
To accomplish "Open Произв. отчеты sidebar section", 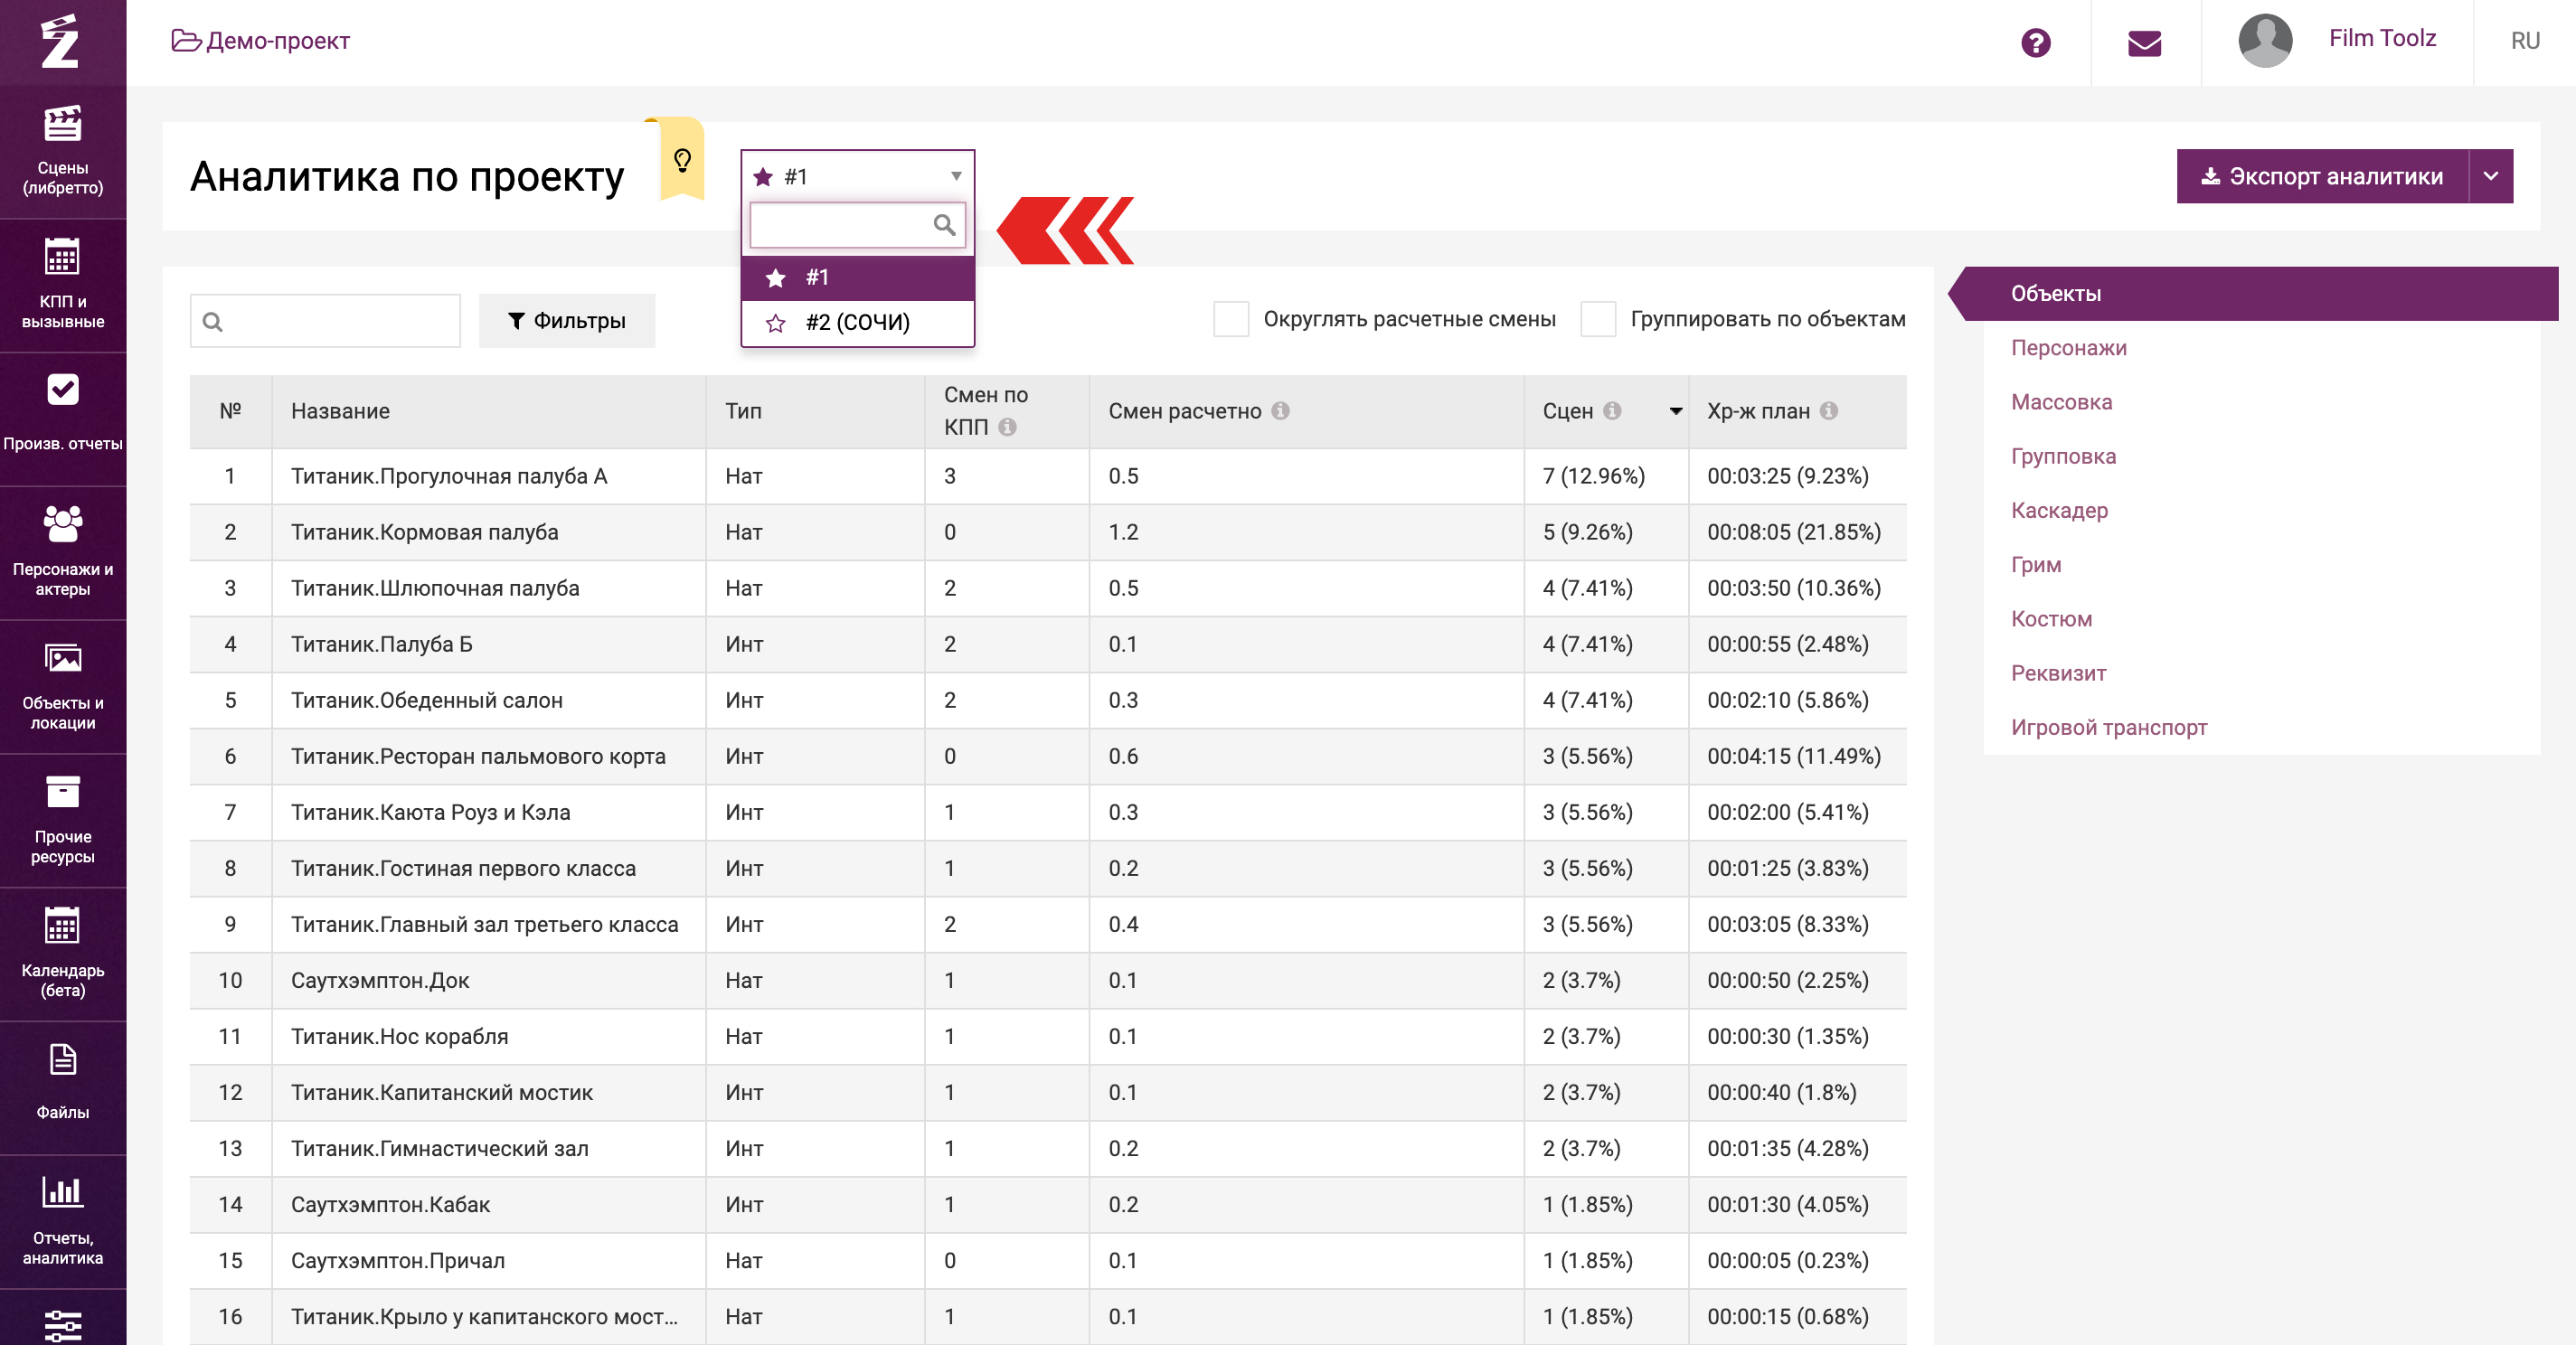I will tap(63, 419).
